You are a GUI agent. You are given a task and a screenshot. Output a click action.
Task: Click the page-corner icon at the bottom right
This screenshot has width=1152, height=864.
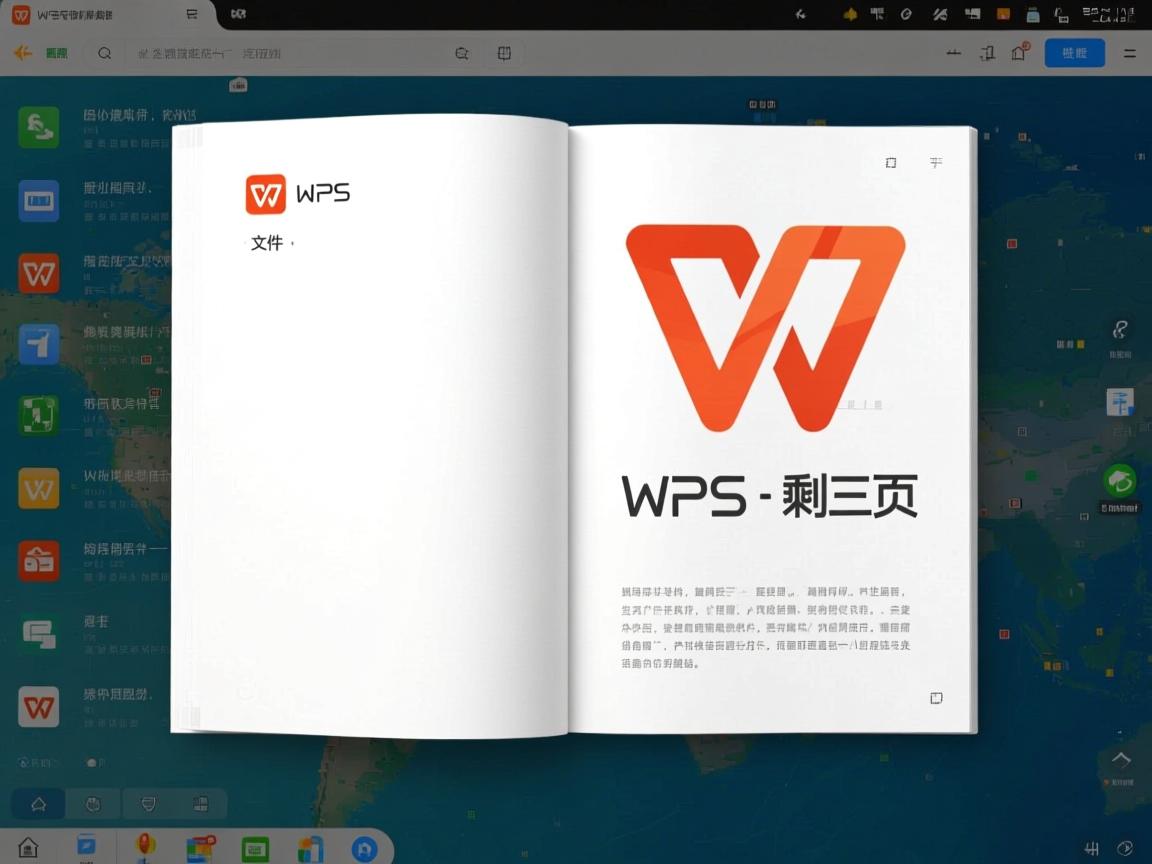click(936, 698)
